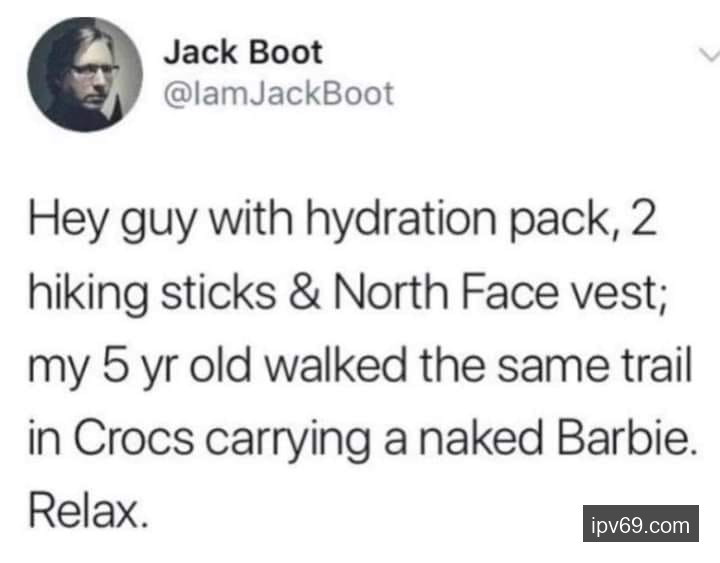This screenshot has width=720, height=563.
Task: Open Jack Boot's profile picture
Action: click(85, 74)
